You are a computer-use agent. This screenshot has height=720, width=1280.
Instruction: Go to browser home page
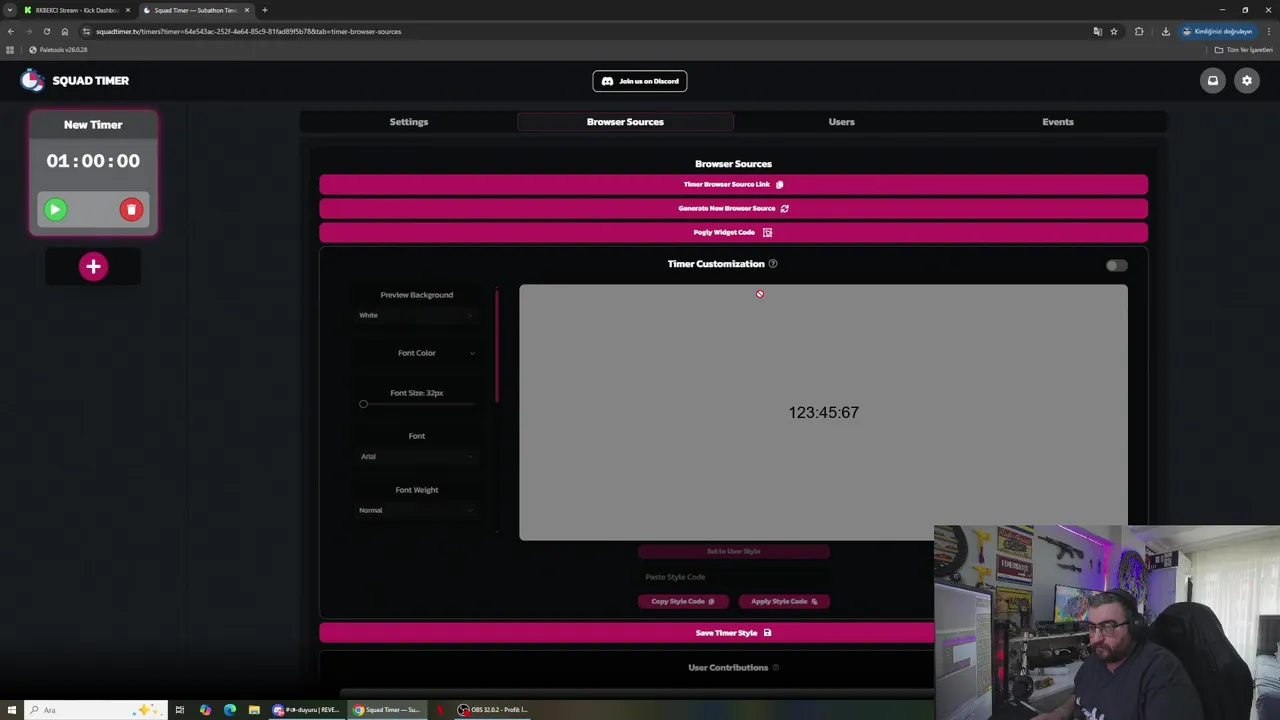(x=65, y=31)
